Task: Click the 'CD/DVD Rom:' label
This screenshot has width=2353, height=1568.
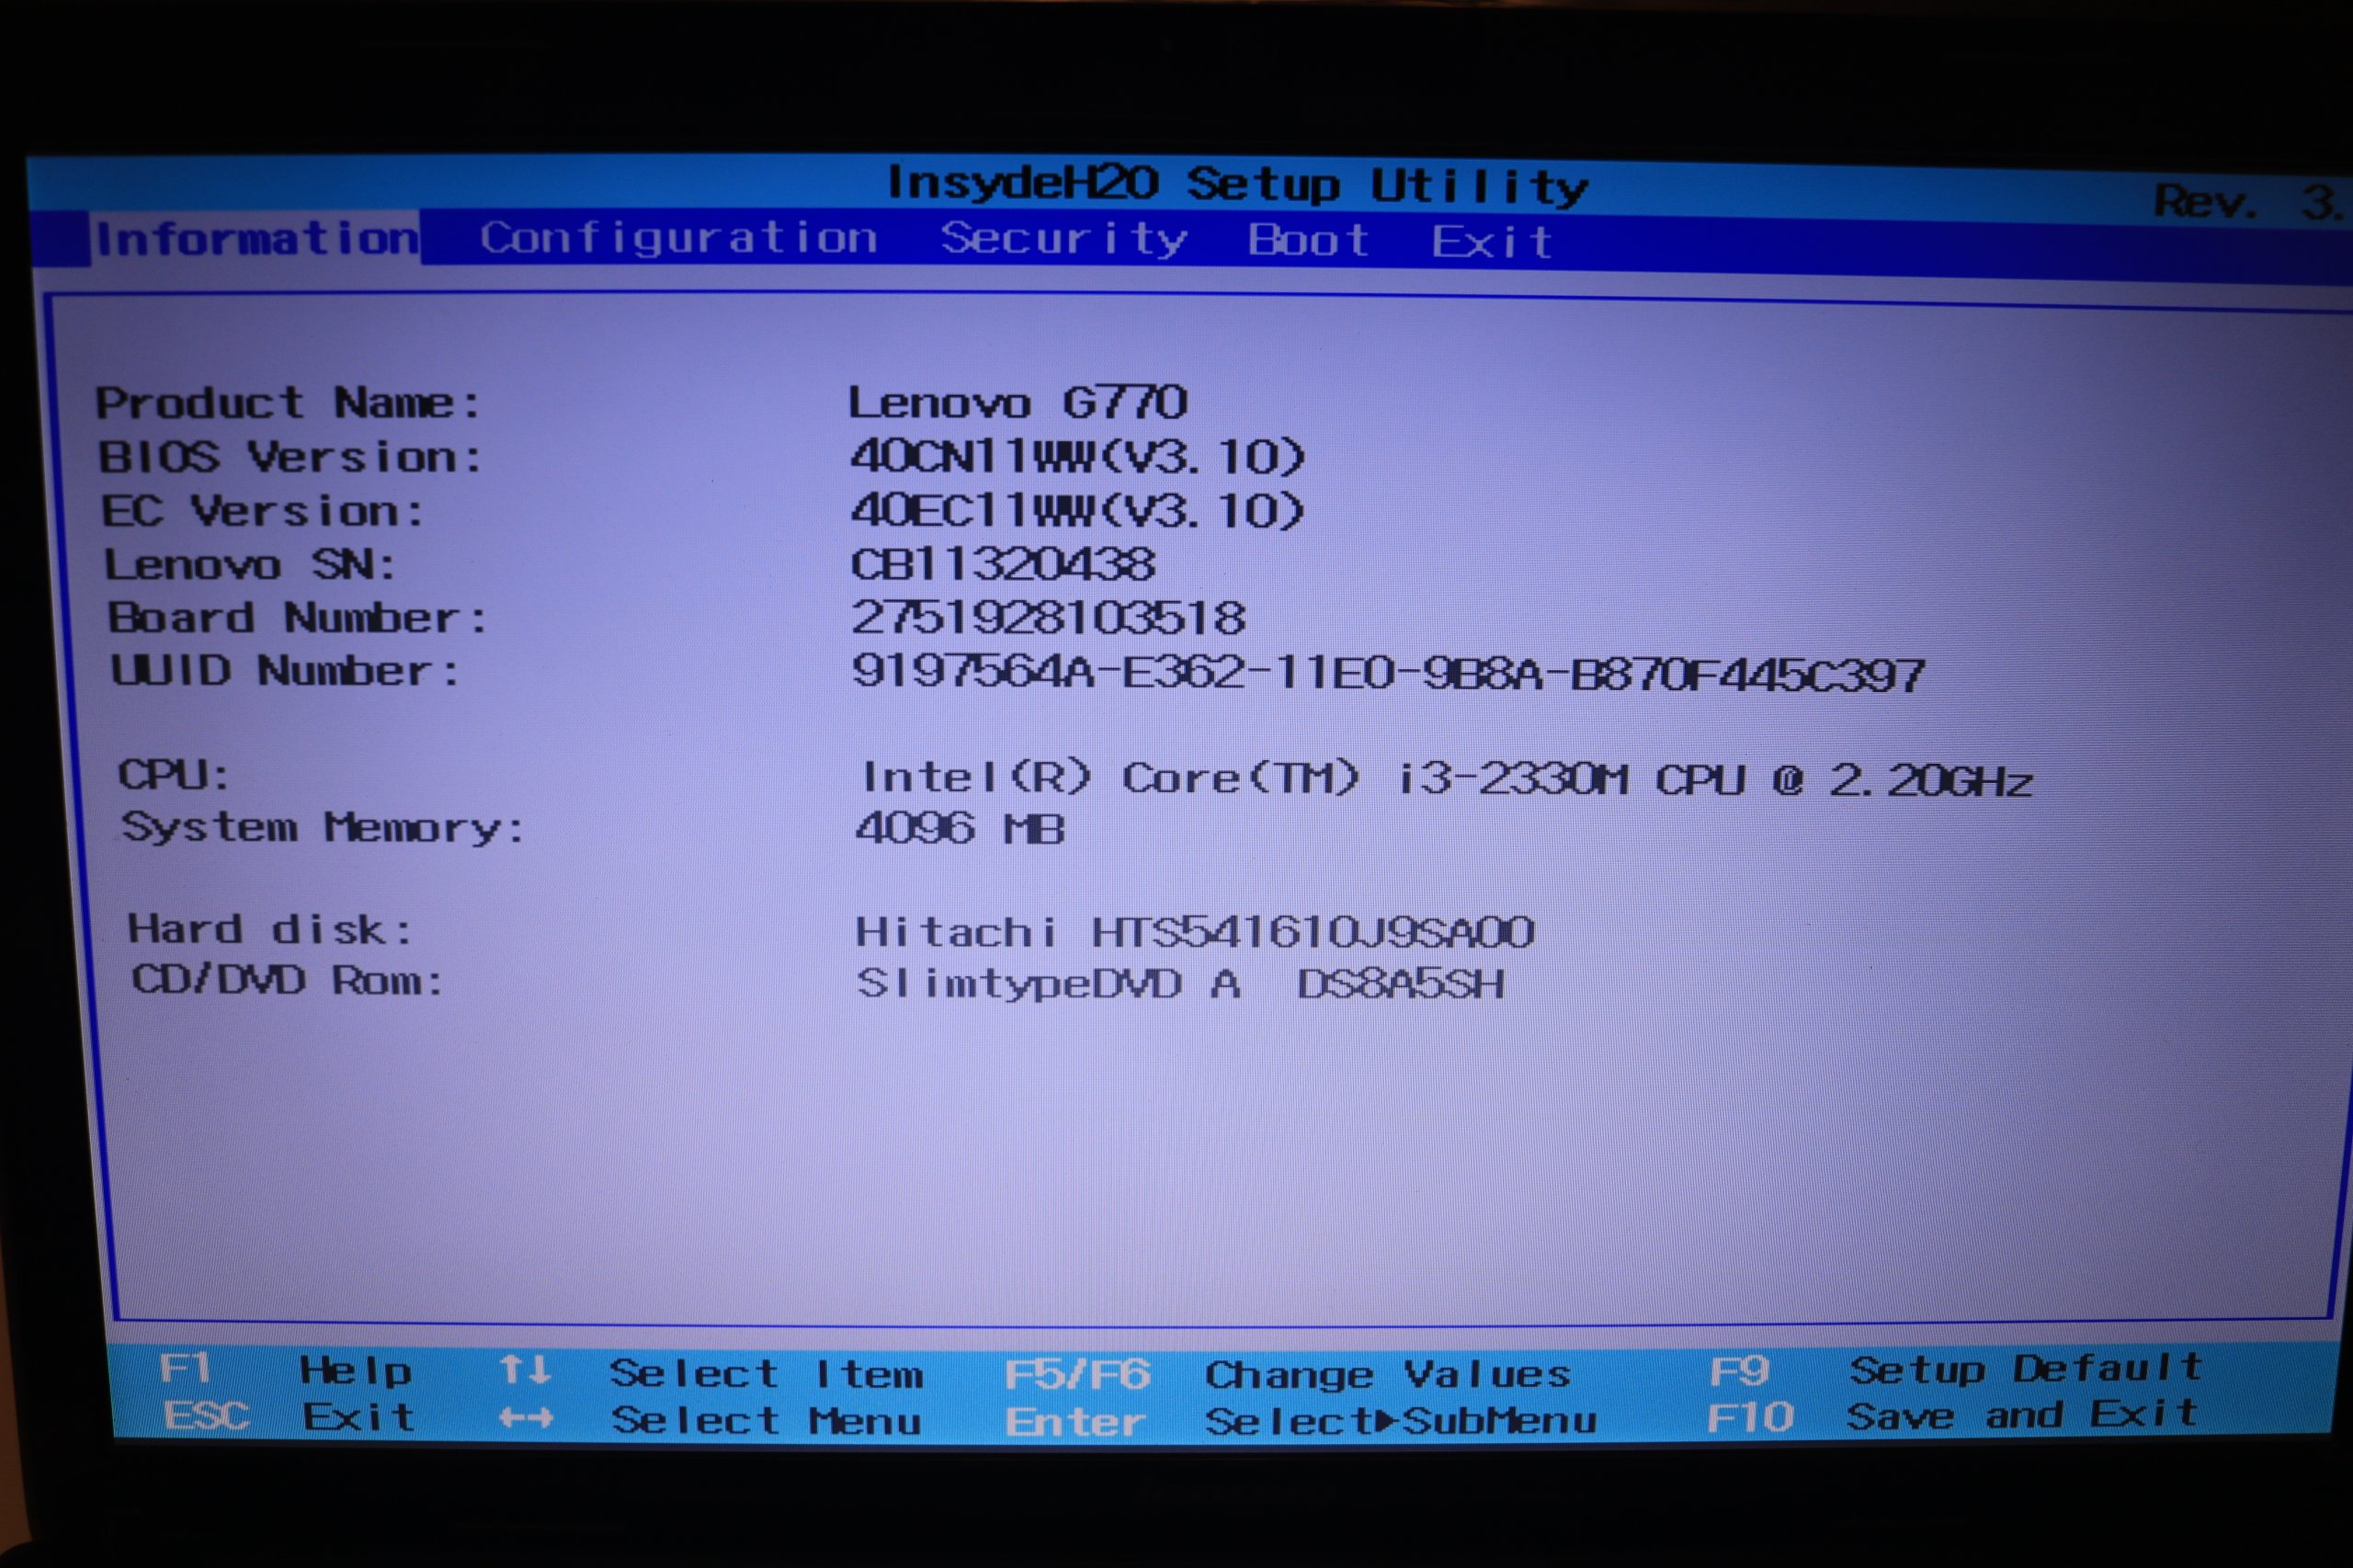Action: (x=287, y=980)
